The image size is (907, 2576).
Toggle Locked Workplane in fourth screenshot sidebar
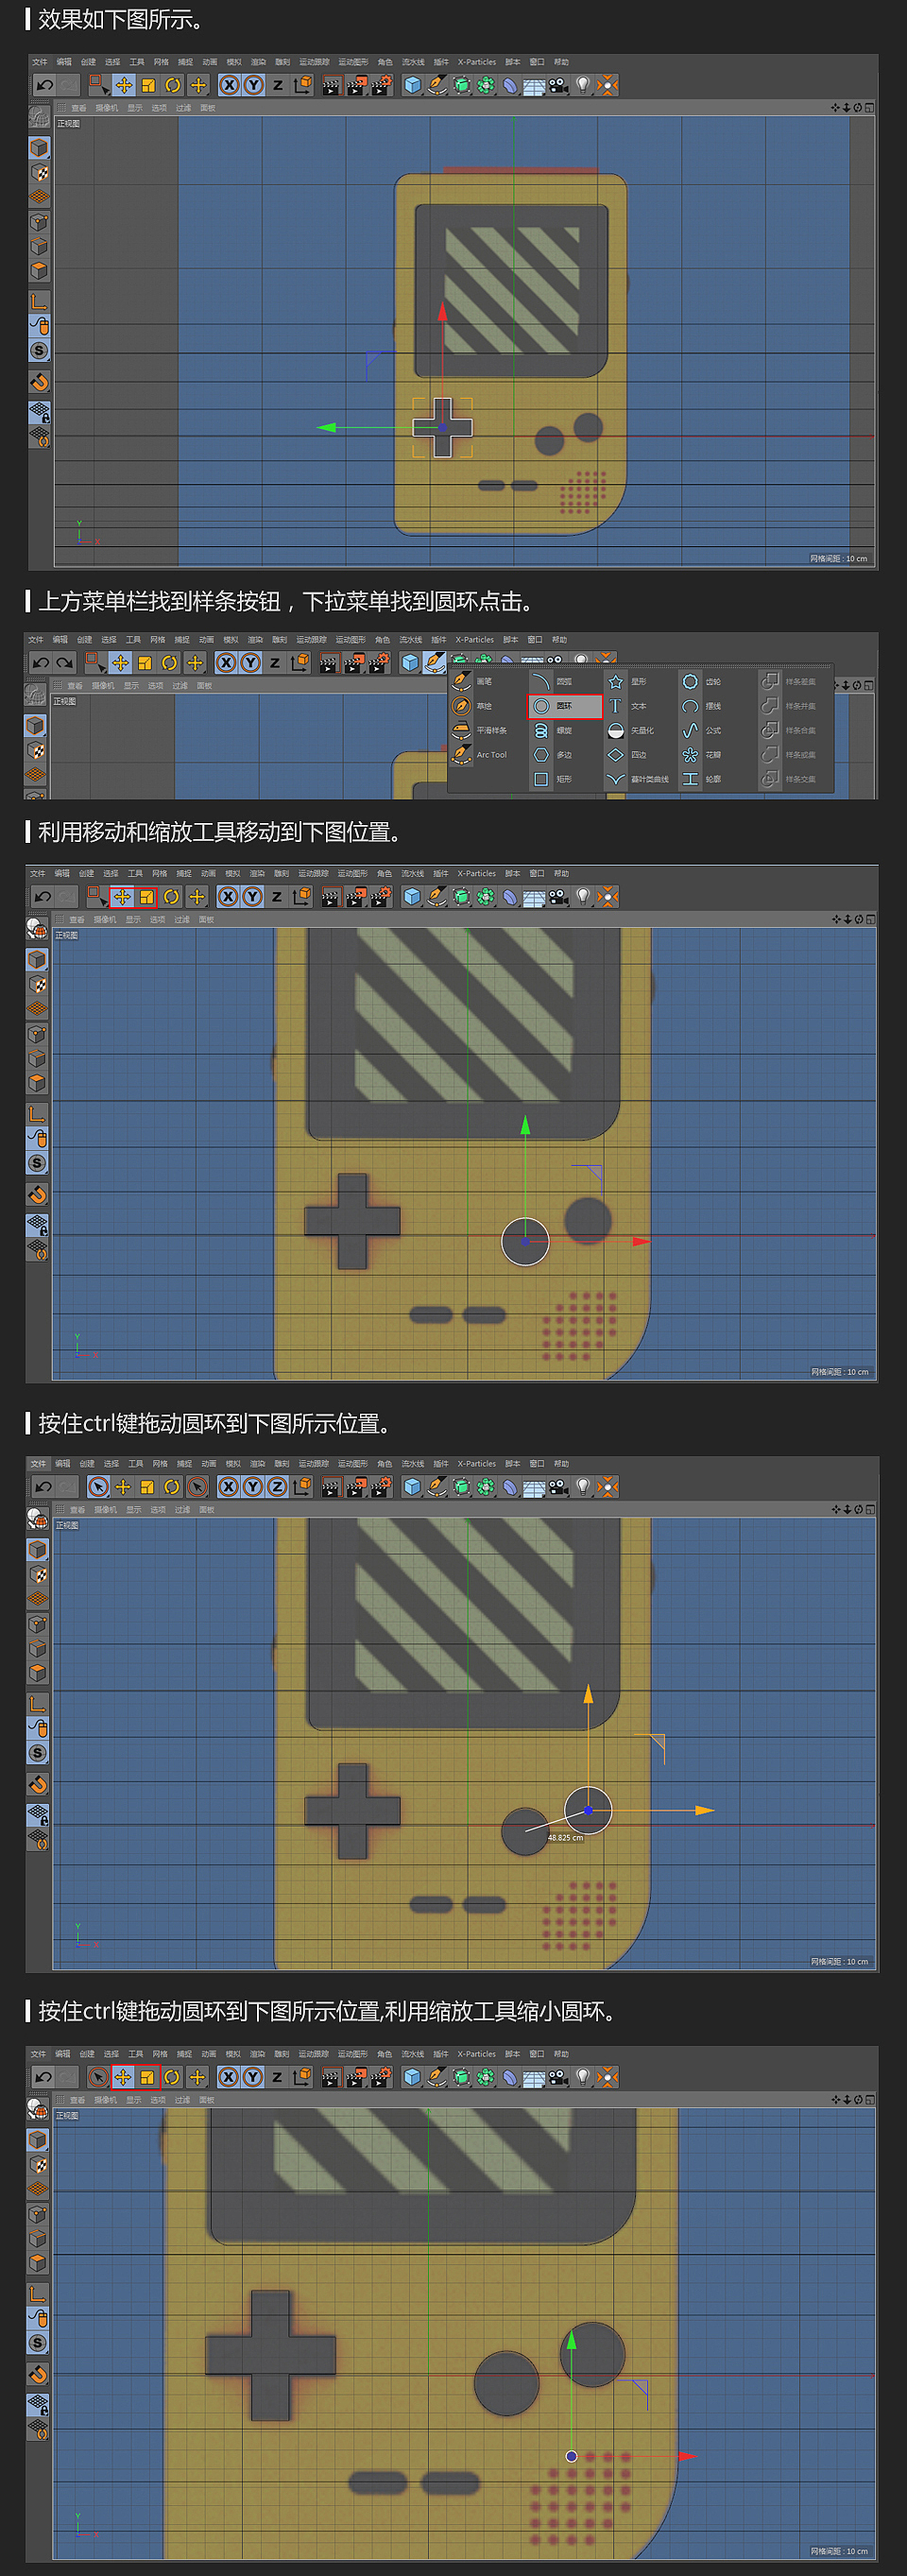point(37,1814)
